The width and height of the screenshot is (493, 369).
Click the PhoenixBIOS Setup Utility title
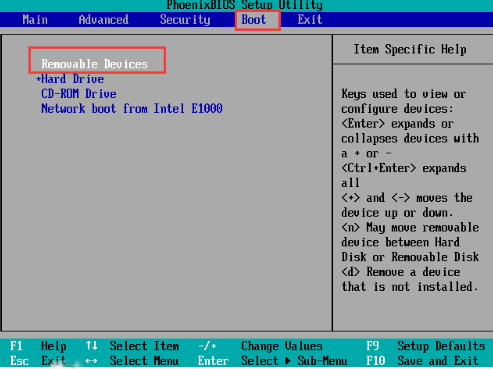coord(244,5)
